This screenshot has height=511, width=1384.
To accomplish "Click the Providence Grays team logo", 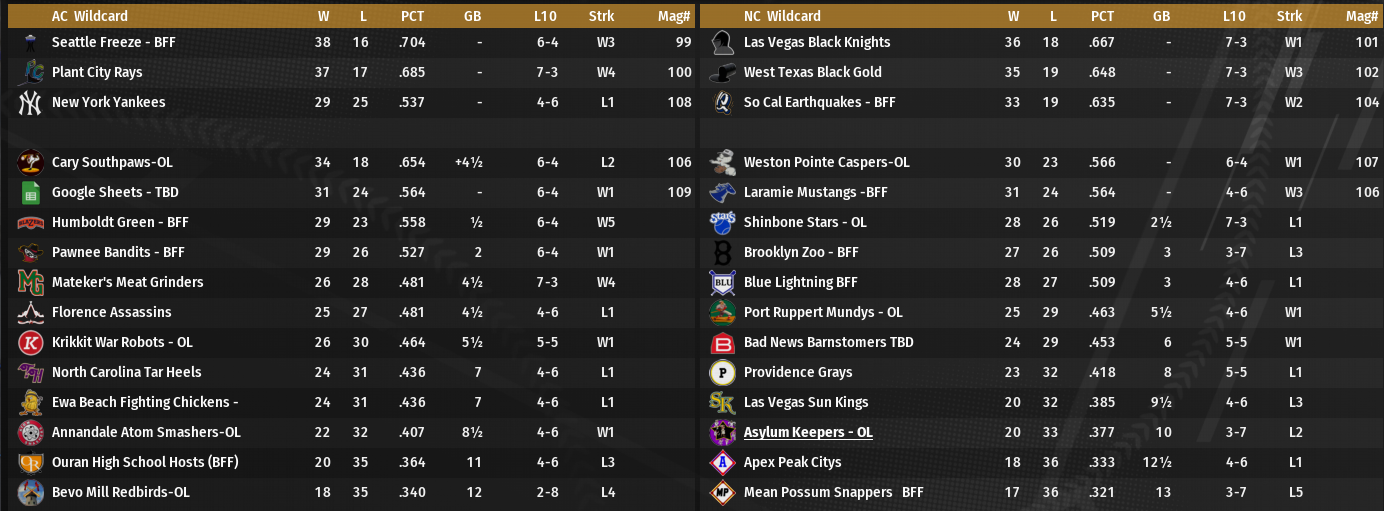I will (721, 373).
